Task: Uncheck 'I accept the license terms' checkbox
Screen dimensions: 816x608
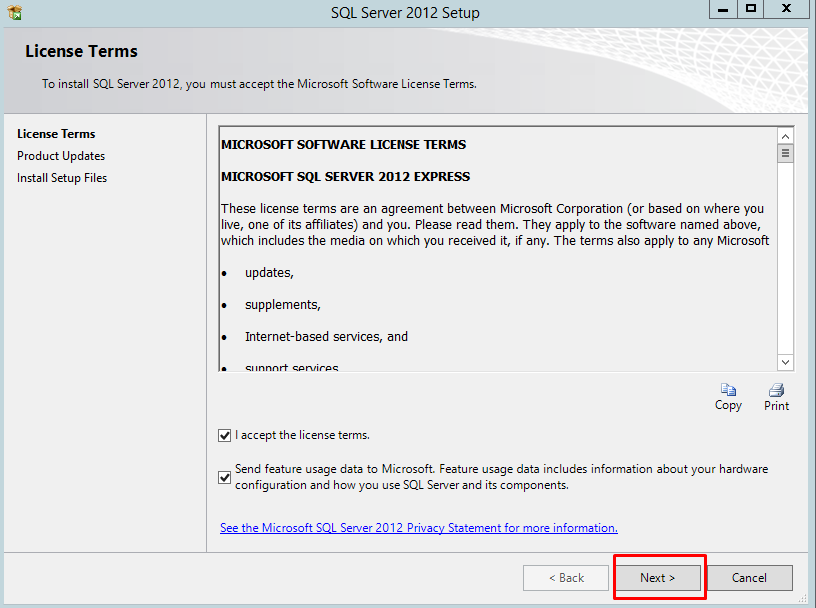Action: (x=224, y=435)
